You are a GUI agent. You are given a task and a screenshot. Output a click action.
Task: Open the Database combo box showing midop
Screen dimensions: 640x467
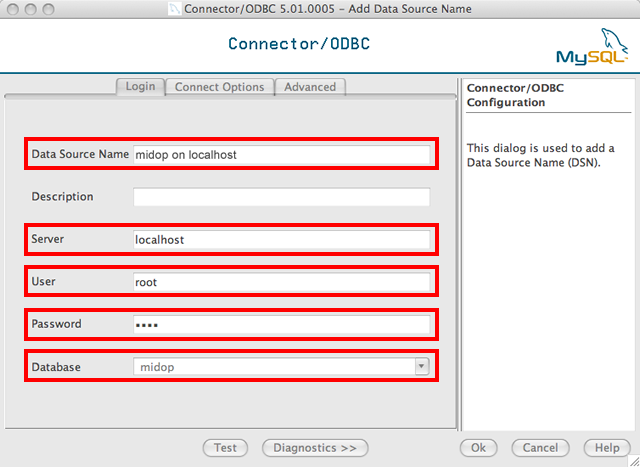pos(282,367)
